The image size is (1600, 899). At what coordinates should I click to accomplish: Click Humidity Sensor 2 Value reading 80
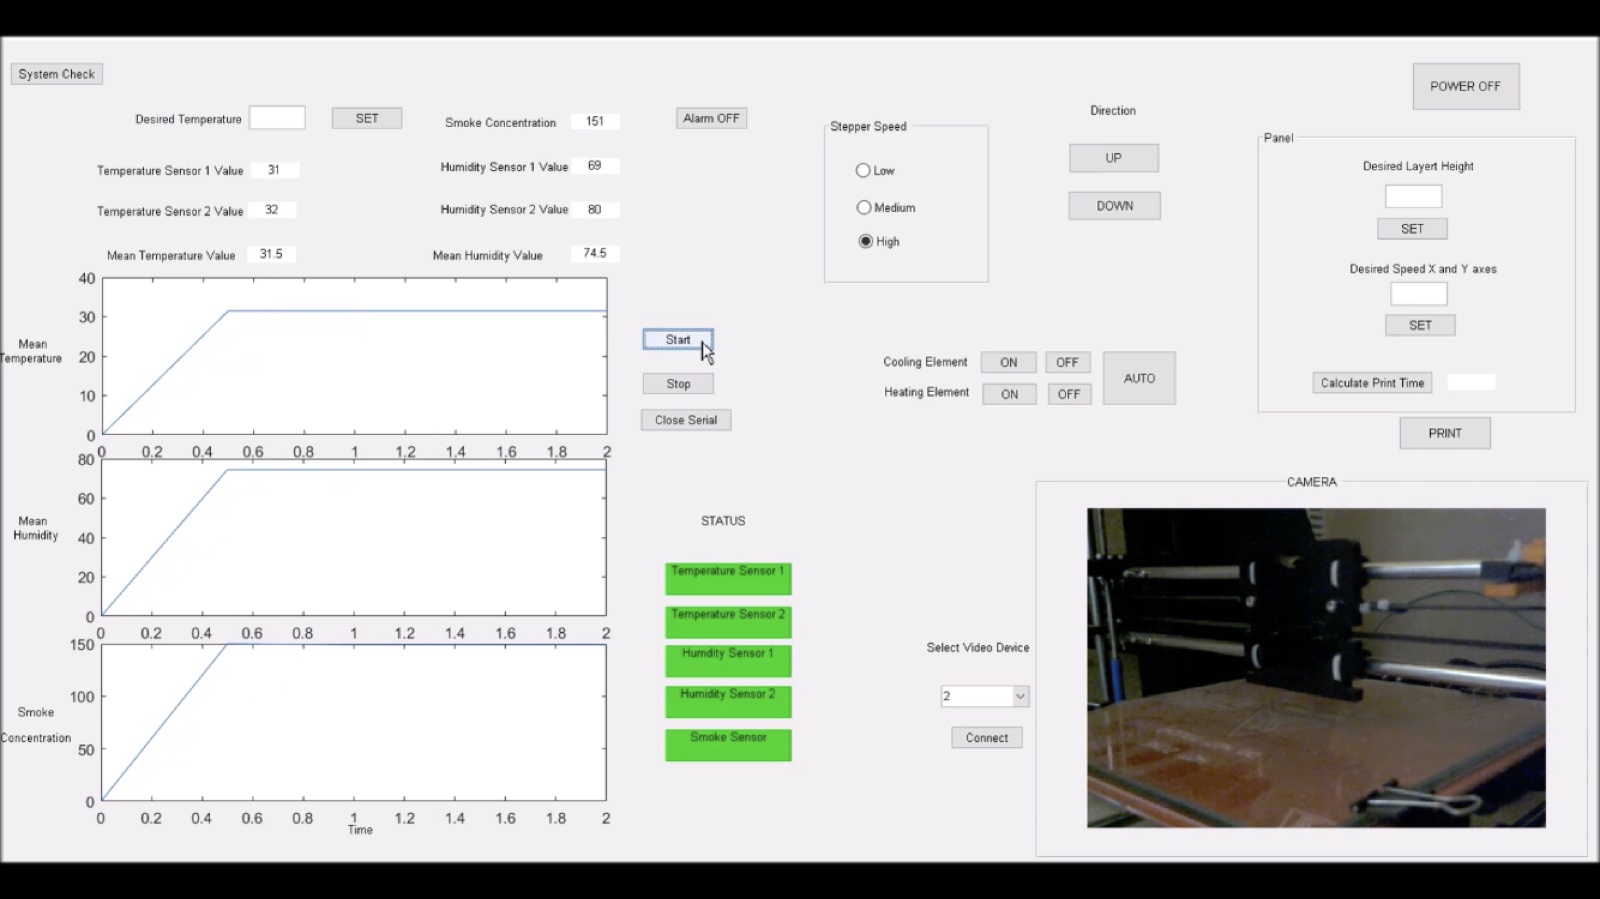click(595, 210)
